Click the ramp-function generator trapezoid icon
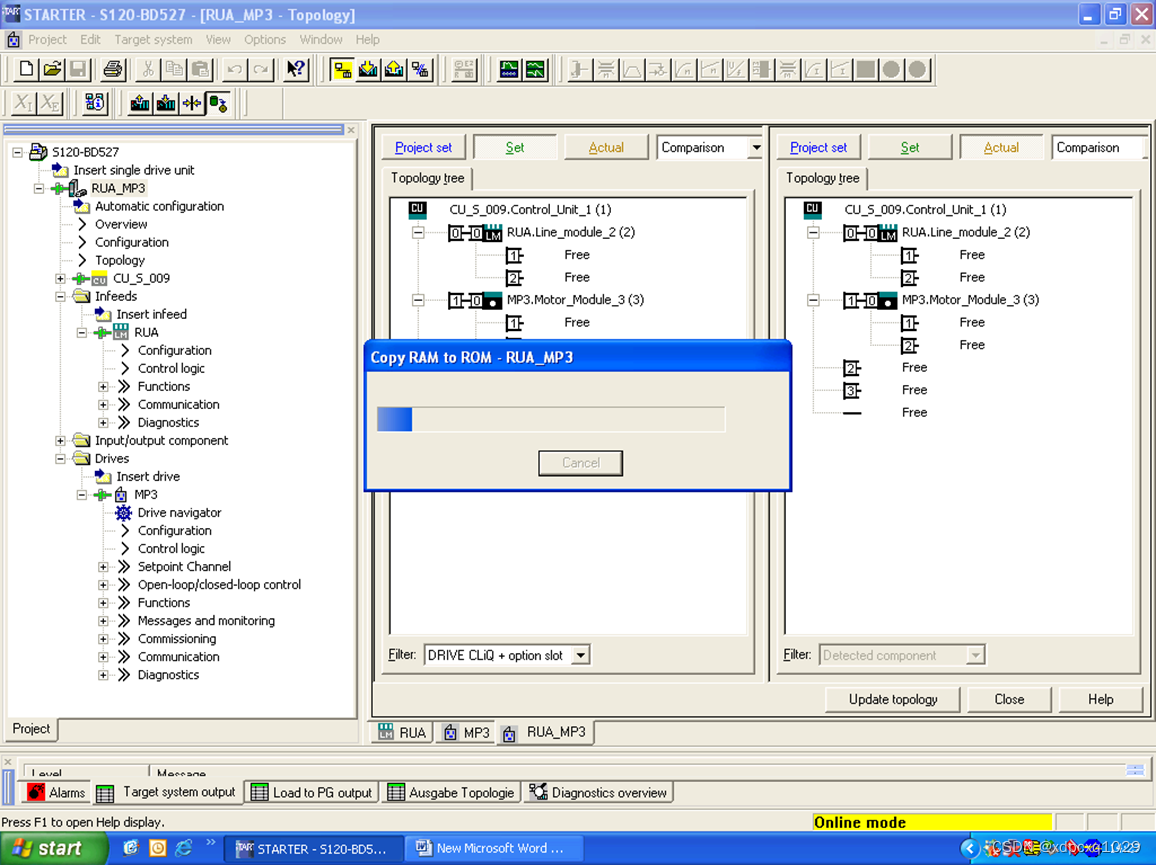Screen dimensions: 1156x865 click(x=632, y=69)
